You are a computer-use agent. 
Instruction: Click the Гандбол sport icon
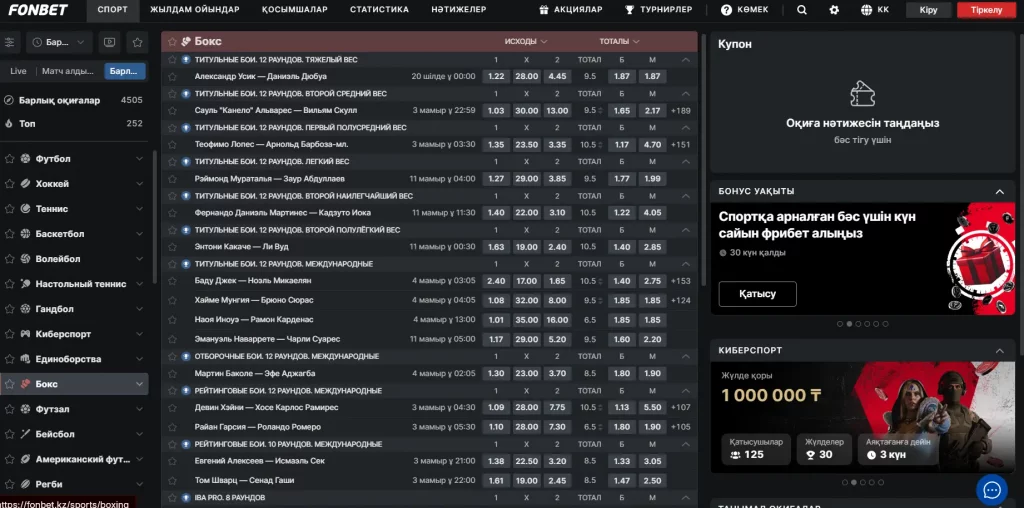coord(25,309)
